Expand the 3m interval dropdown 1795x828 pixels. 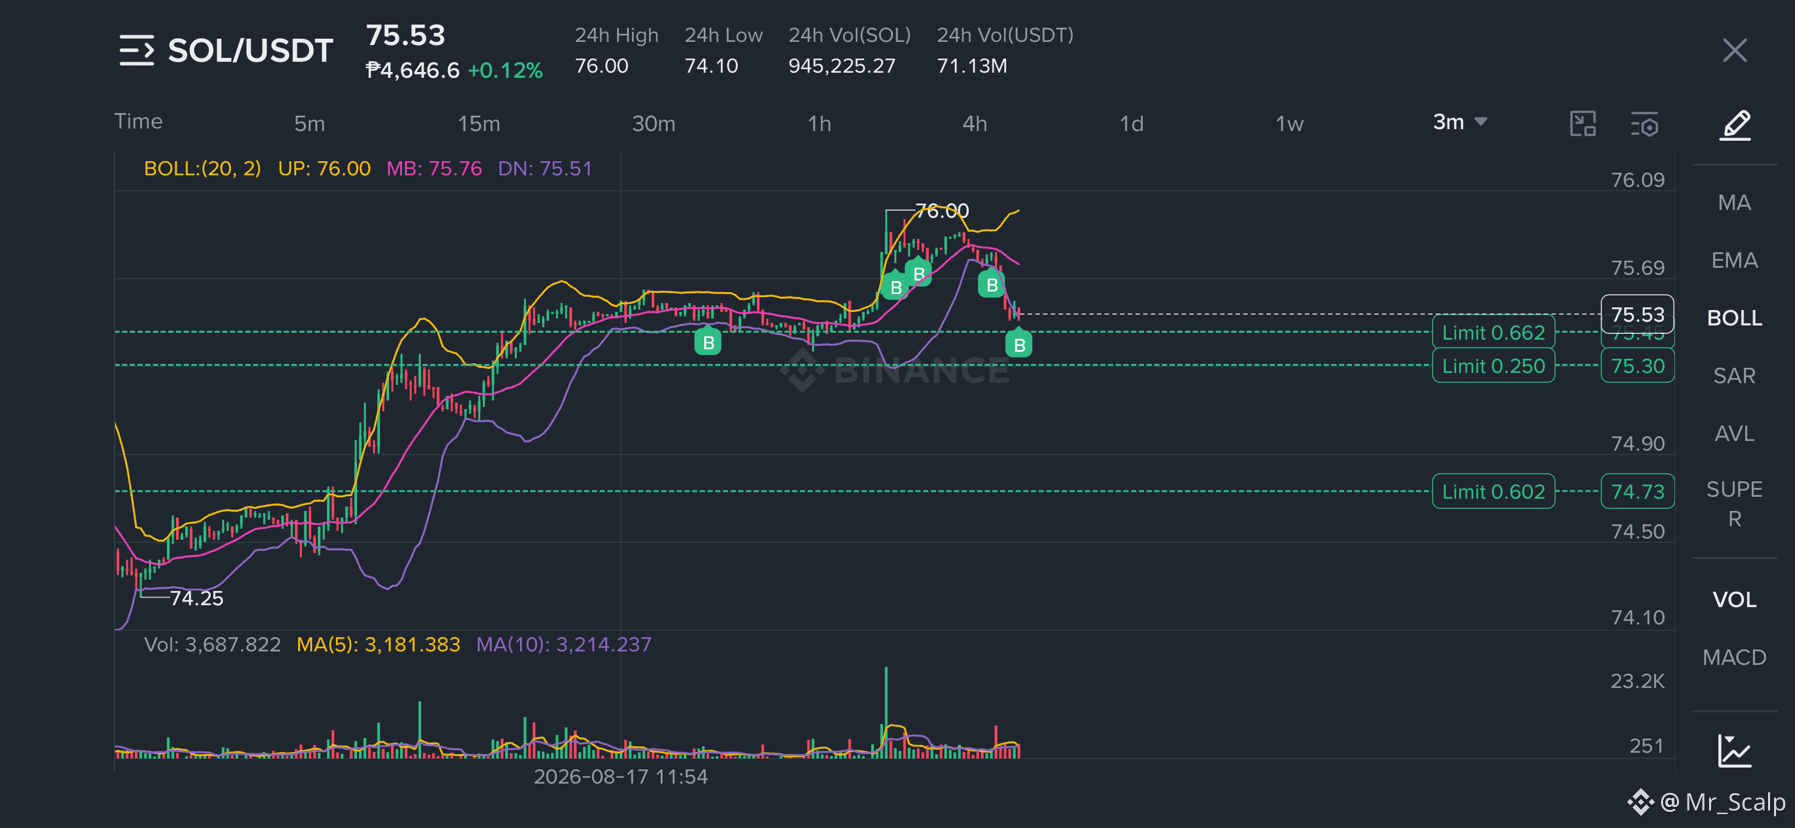click(1460, 122)
